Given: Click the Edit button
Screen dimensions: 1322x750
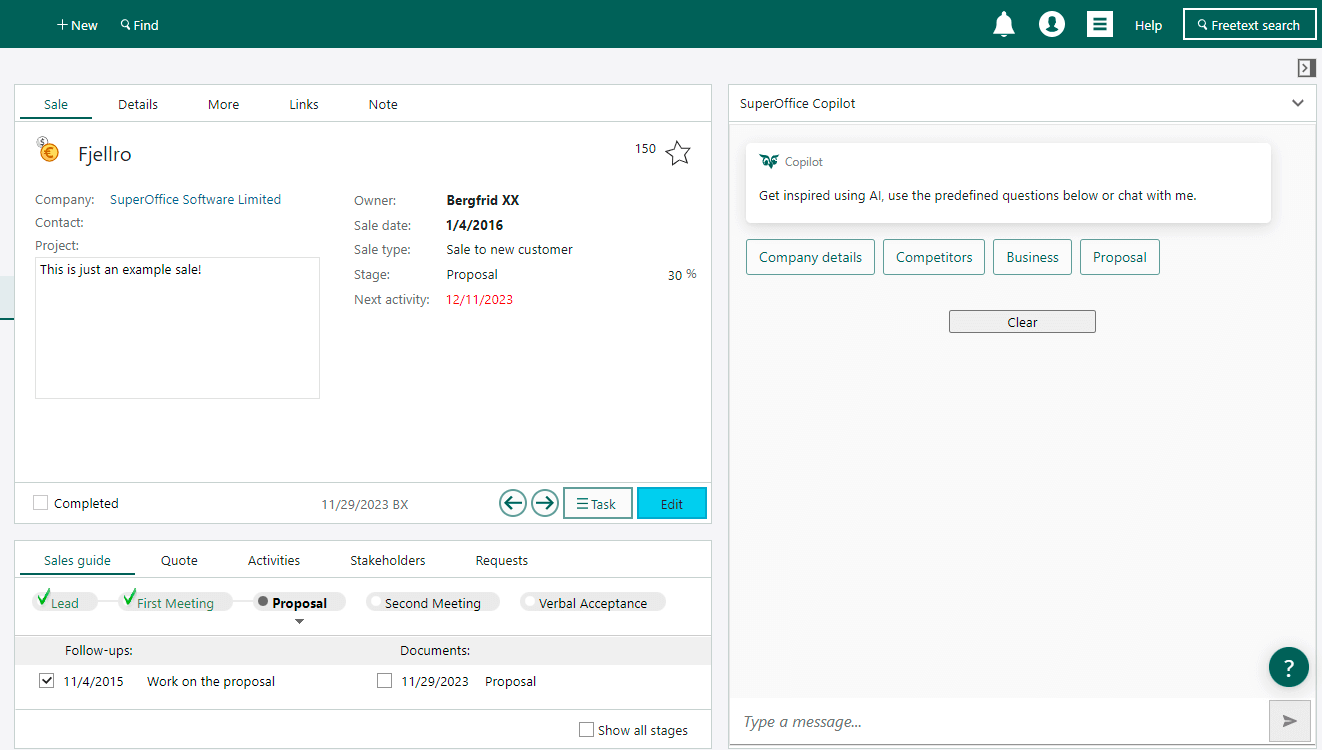Looking at the screenshot, I should [672, 503].
